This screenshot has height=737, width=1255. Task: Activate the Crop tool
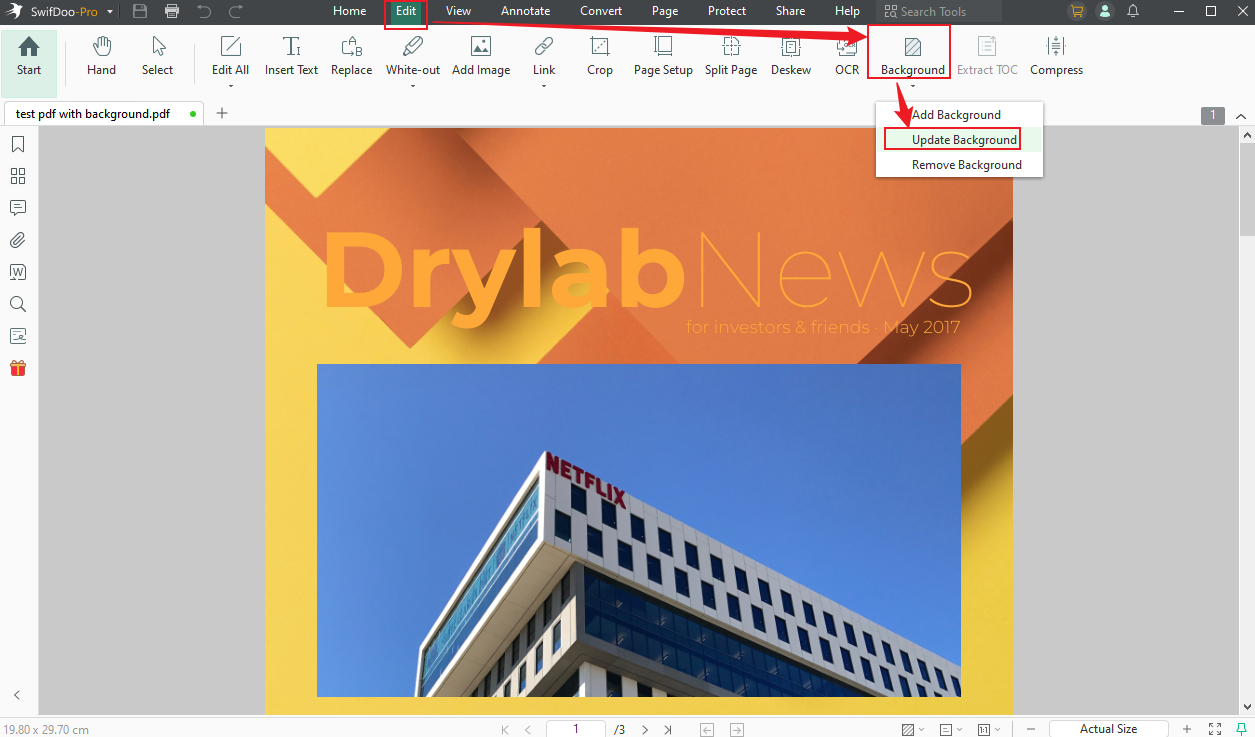coord(600,57)
